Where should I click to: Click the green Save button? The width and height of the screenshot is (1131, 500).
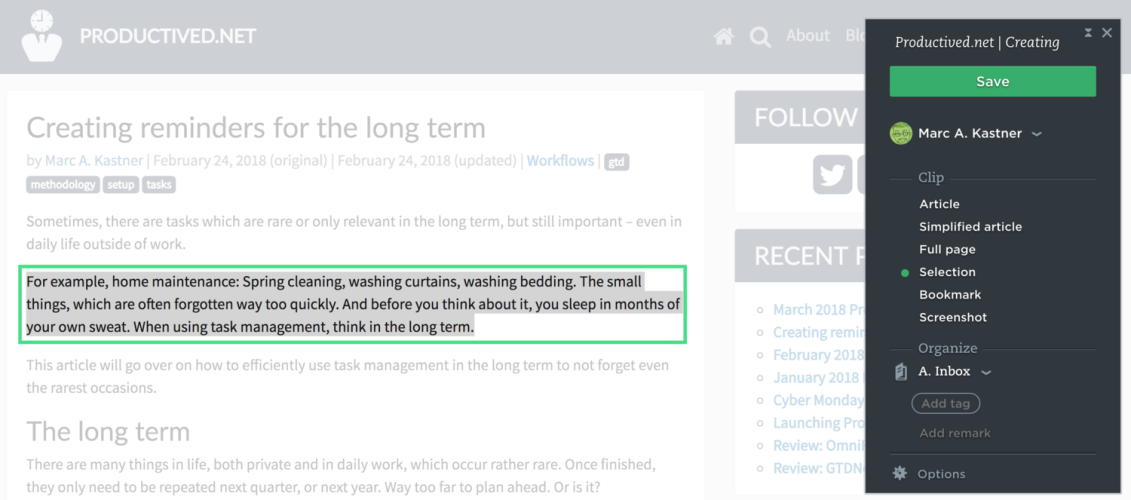pos(993,82)
